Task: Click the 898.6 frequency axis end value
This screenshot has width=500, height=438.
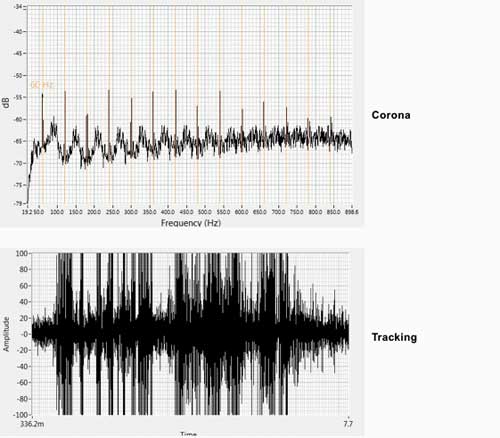Action: pyautogui.click(x=352, y=212)
